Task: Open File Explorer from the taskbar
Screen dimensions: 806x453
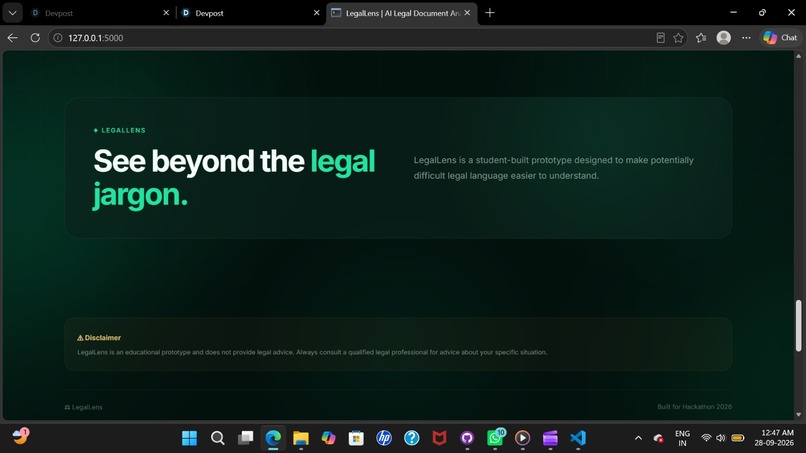Action: pyautogui.click(x=301, y=438)
